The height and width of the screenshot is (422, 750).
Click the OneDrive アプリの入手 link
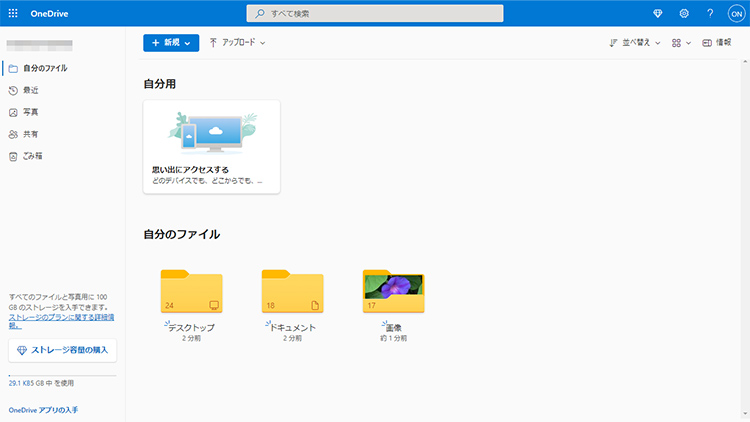pyautogui.click(x=43, y=410)
